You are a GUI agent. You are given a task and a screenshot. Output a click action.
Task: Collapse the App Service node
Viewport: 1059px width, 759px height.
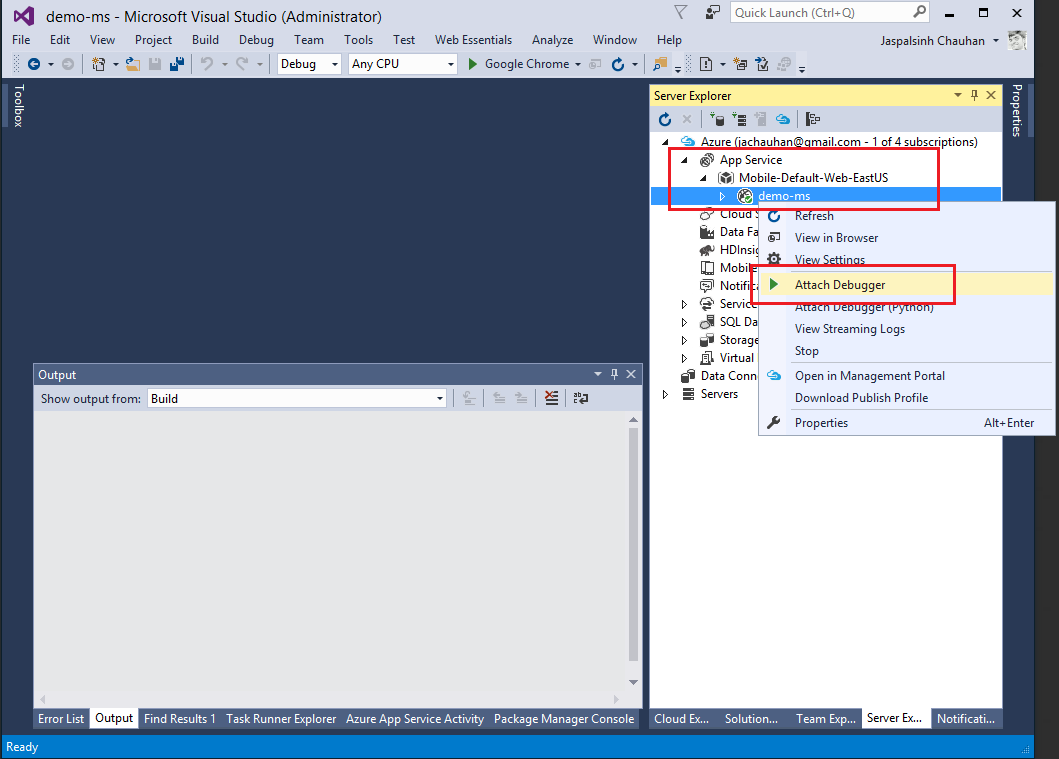tap(684, 160)
